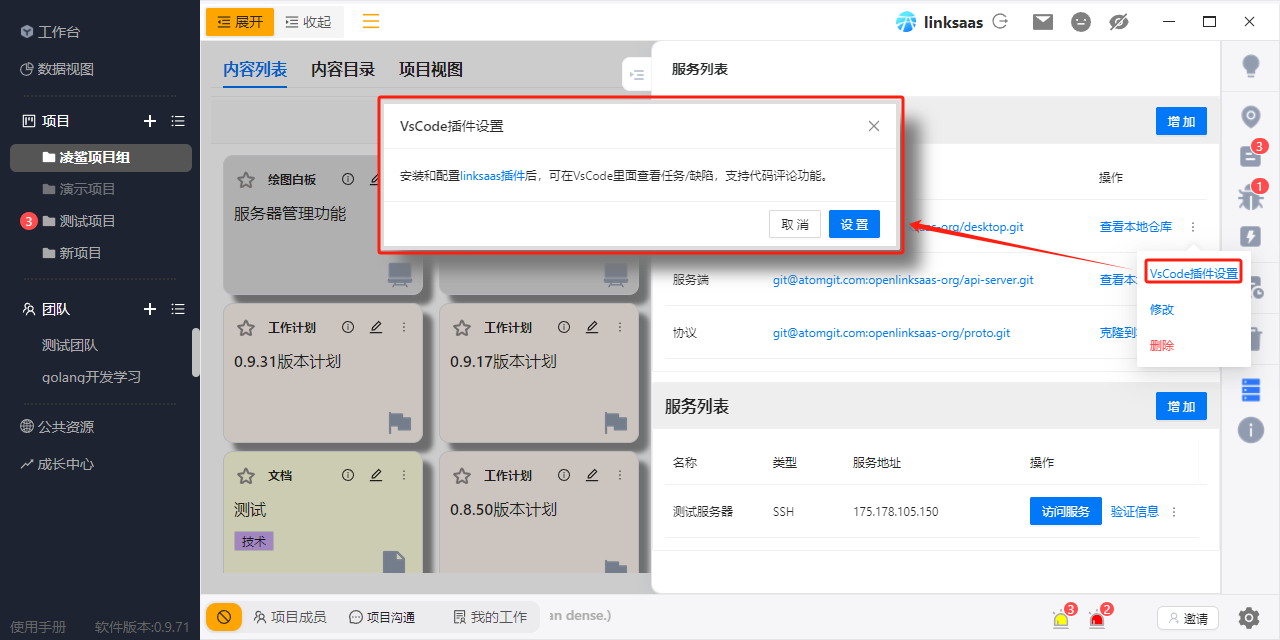Click the 验证信息 link
1280x640 pixels.
coord(1135,511)
